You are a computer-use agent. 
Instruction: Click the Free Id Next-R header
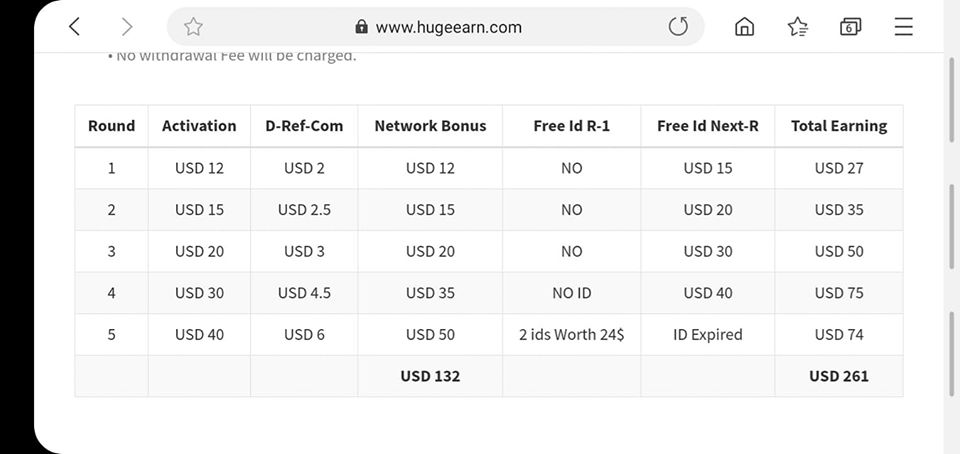pos(707,126)
